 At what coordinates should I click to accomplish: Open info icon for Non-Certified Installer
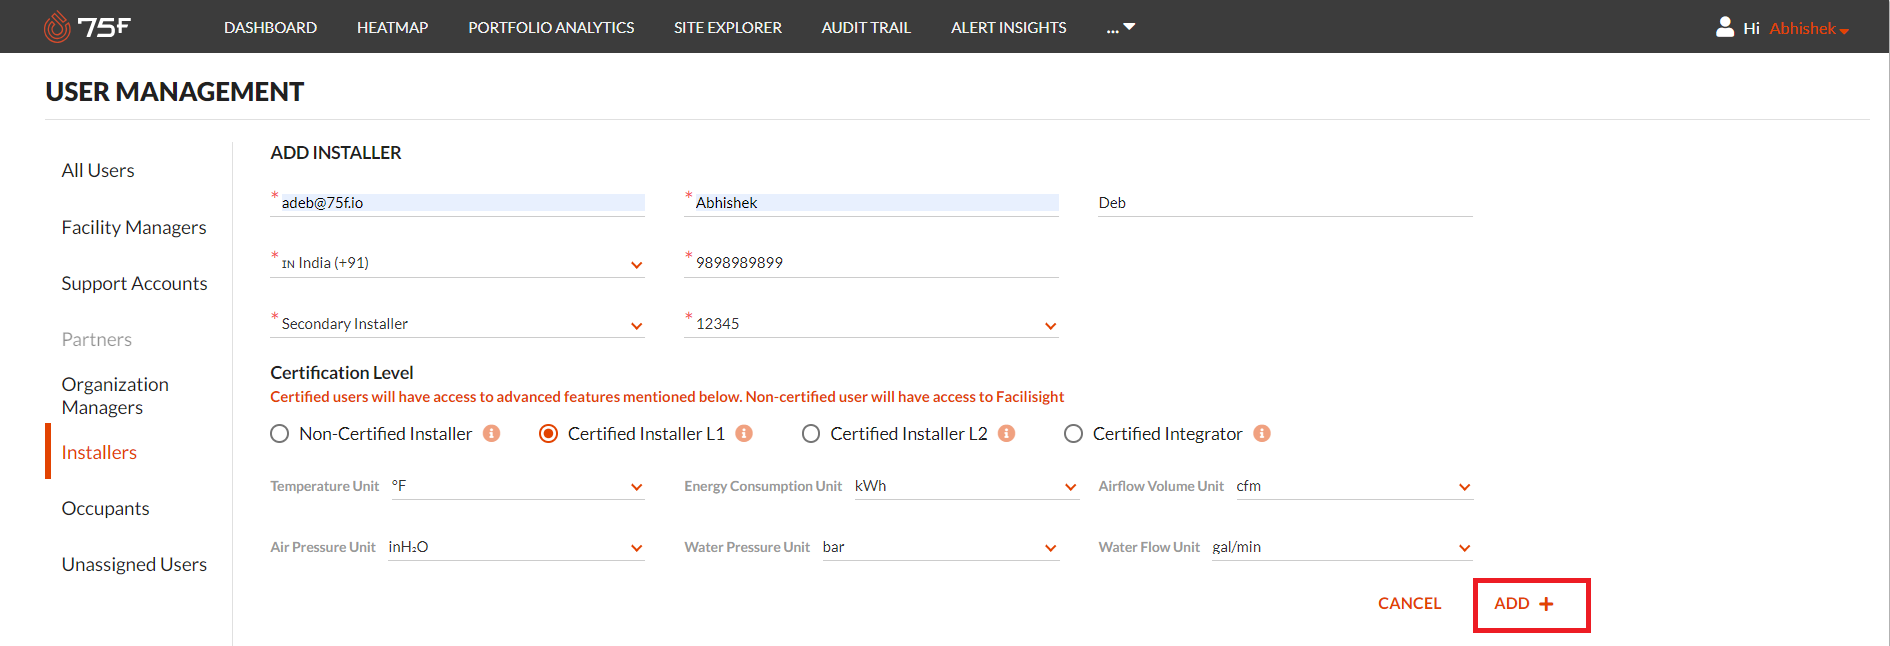click(x=491, y=433)
